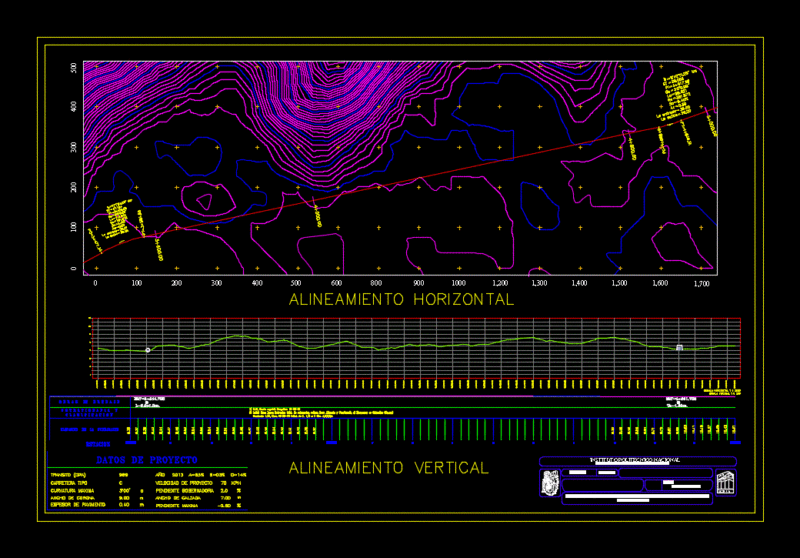Click the building logo right of title block
The height and width of the screenshot is (558, 800).
[726, 483]
